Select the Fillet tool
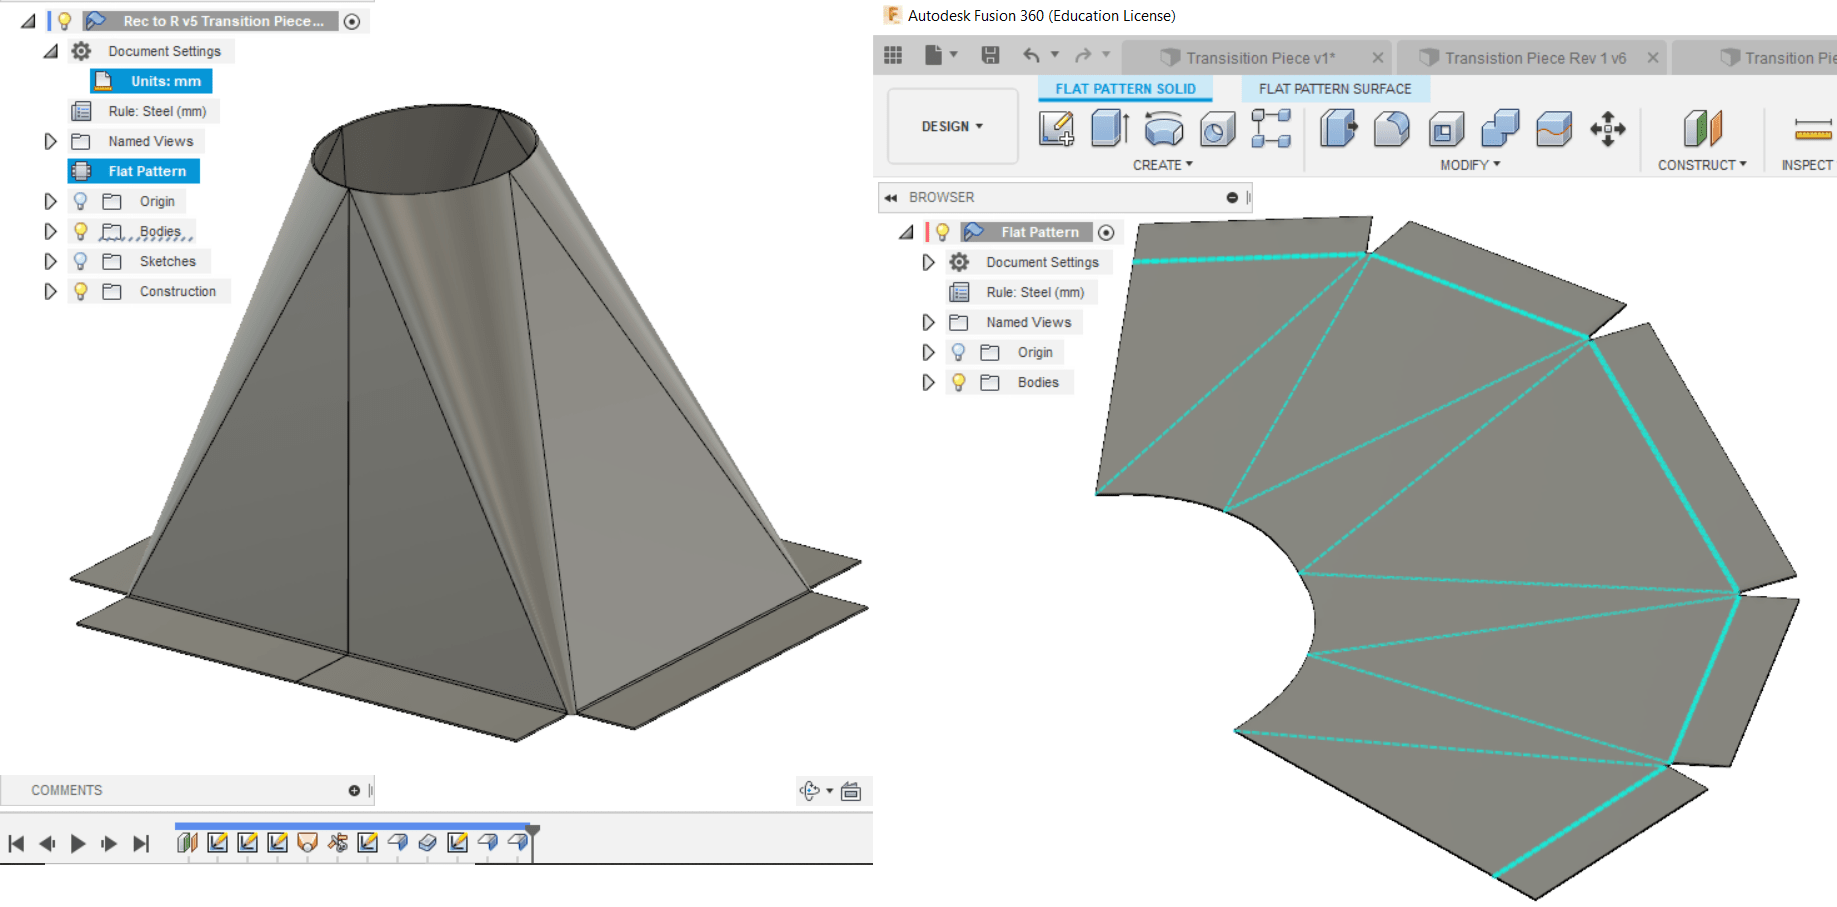 point(1392,128)
